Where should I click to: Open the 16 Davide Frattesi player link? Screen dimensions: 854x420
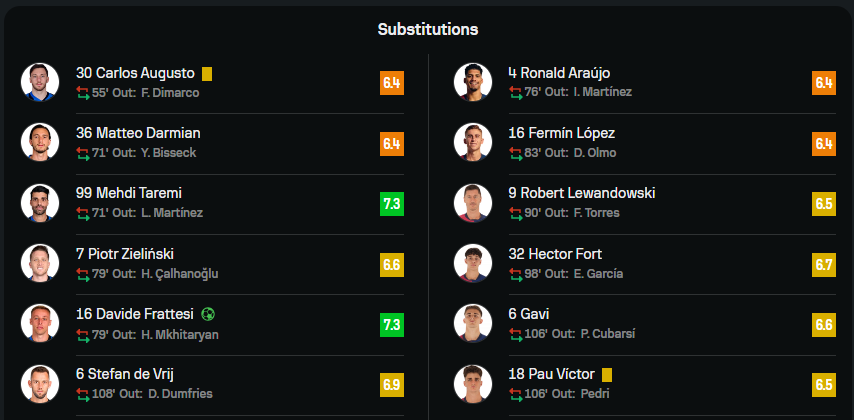135,314
